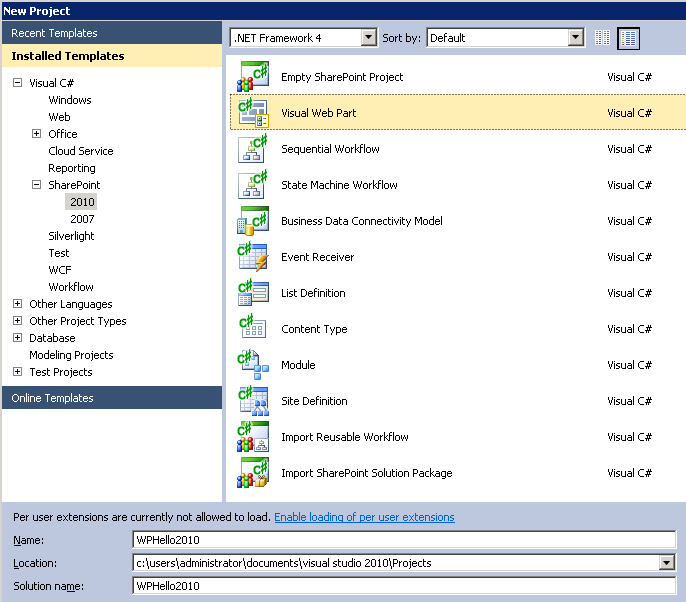Screen dimensions: 686x602
Task: Select Import Reusable Workflow template name
Action: [345, 437]
